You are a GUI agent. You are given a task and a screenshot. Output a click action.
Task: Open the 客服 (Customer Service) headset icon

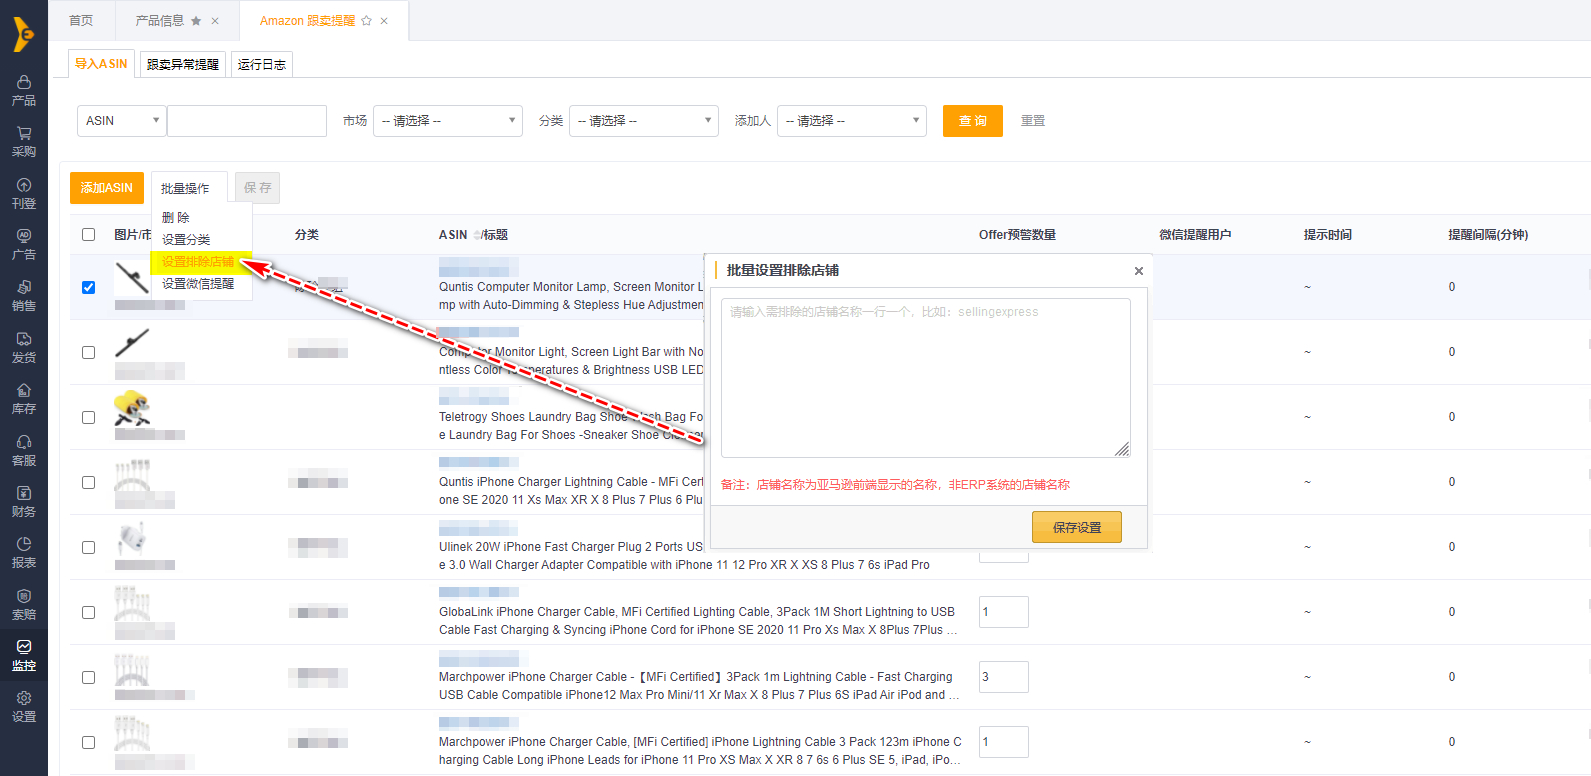[x=24, y=450]
